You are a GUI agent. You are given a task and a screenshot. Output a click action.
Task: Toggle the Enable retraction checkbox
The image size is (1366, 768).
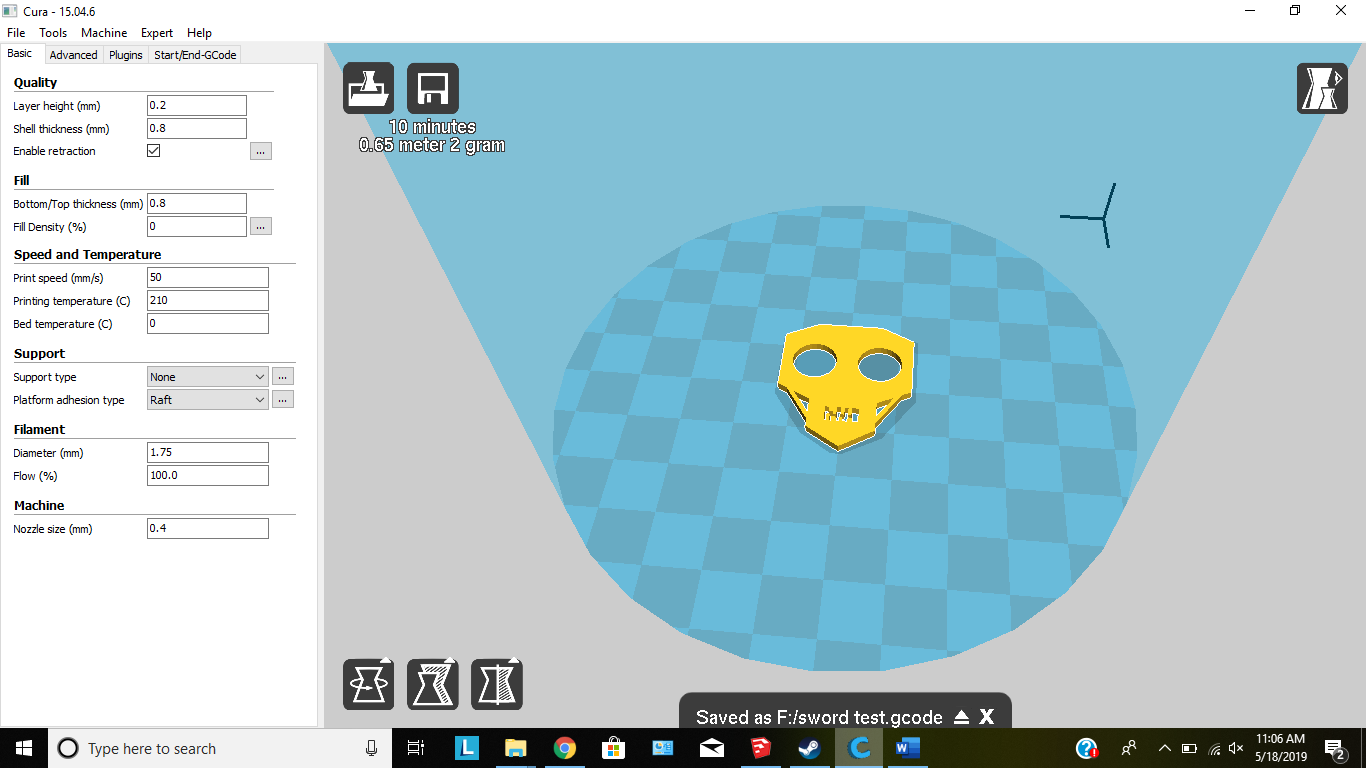point(153,150)
